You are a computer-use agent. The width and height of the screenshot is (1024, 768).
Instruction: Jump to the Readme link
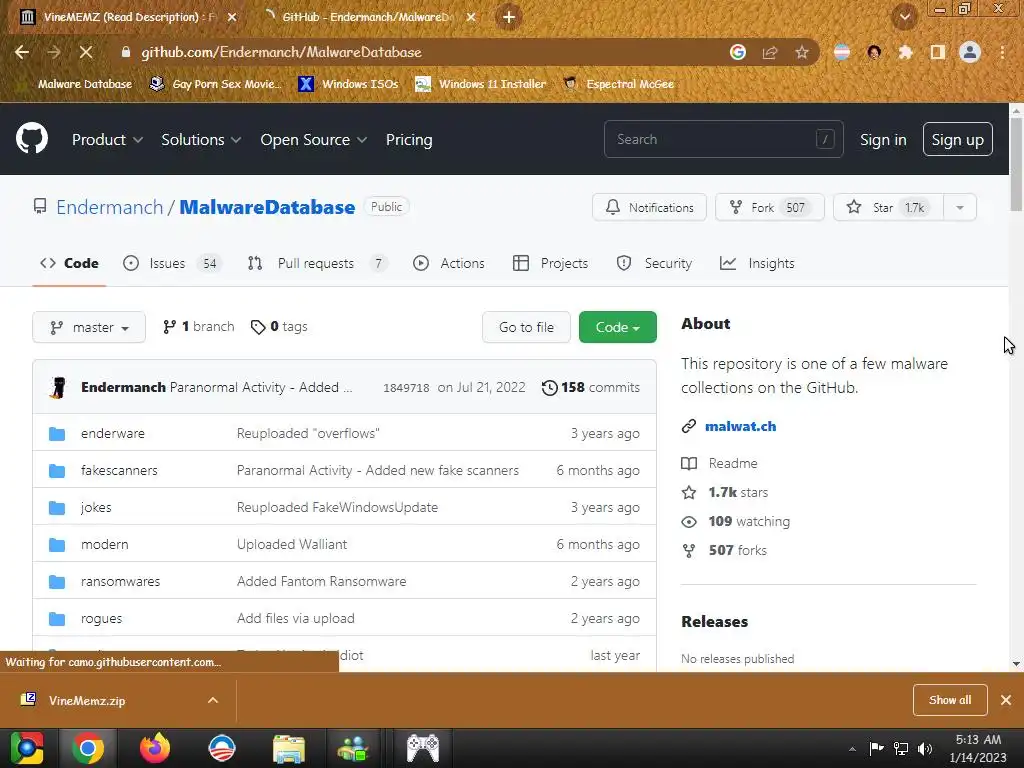720,463
